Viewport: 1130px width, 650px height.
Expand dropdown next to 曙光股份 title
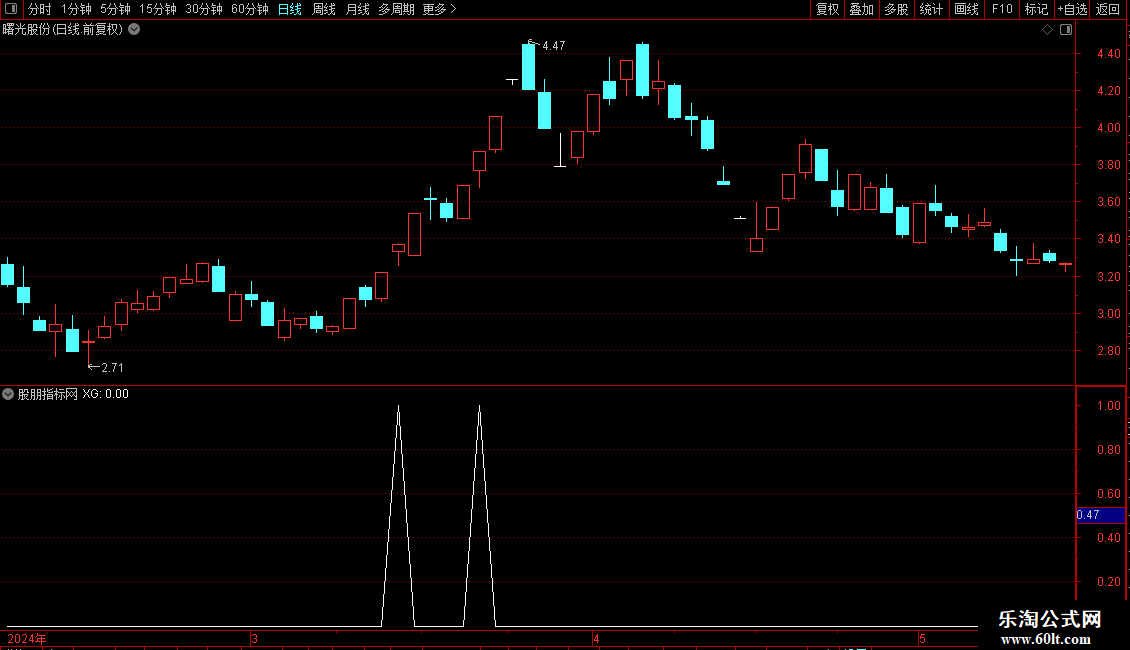coord(134,30)
